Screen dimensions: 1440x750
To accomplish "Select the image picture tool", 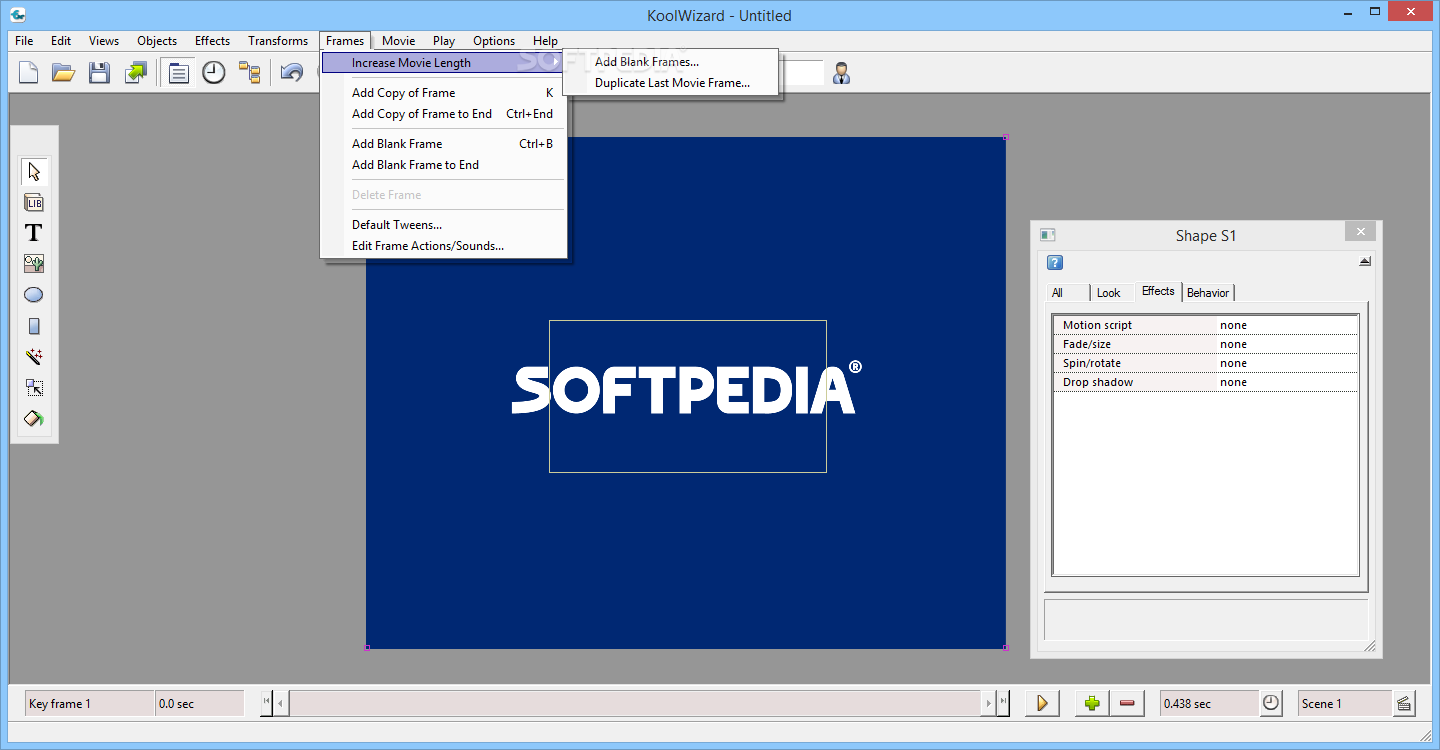I will click(34, 264).
